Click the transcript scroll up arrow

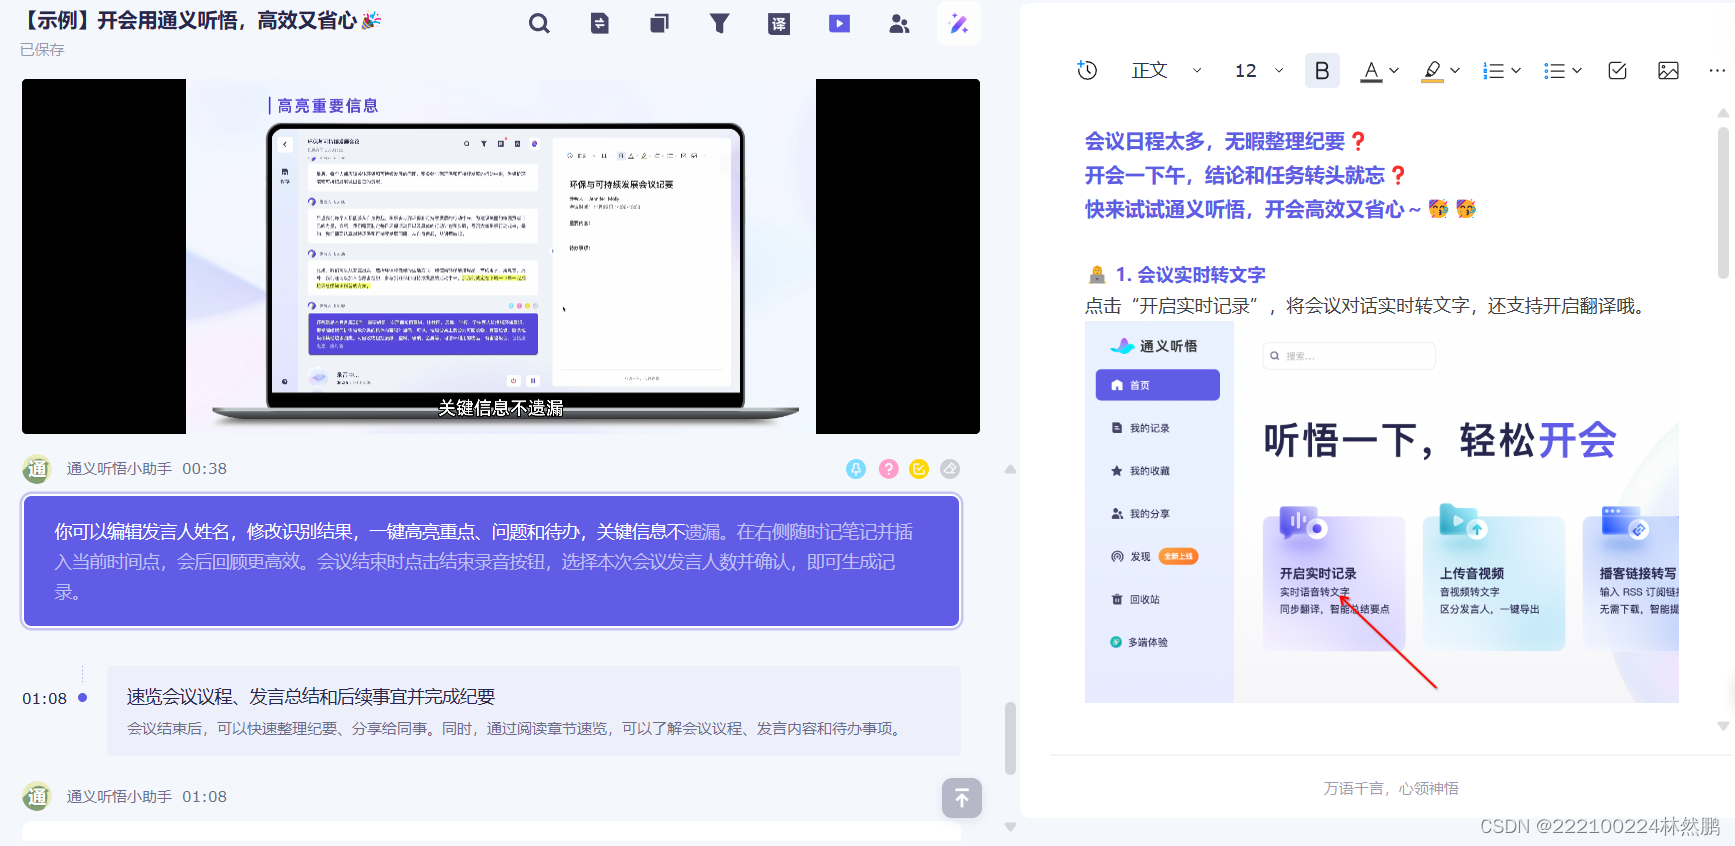[1010, 469]
